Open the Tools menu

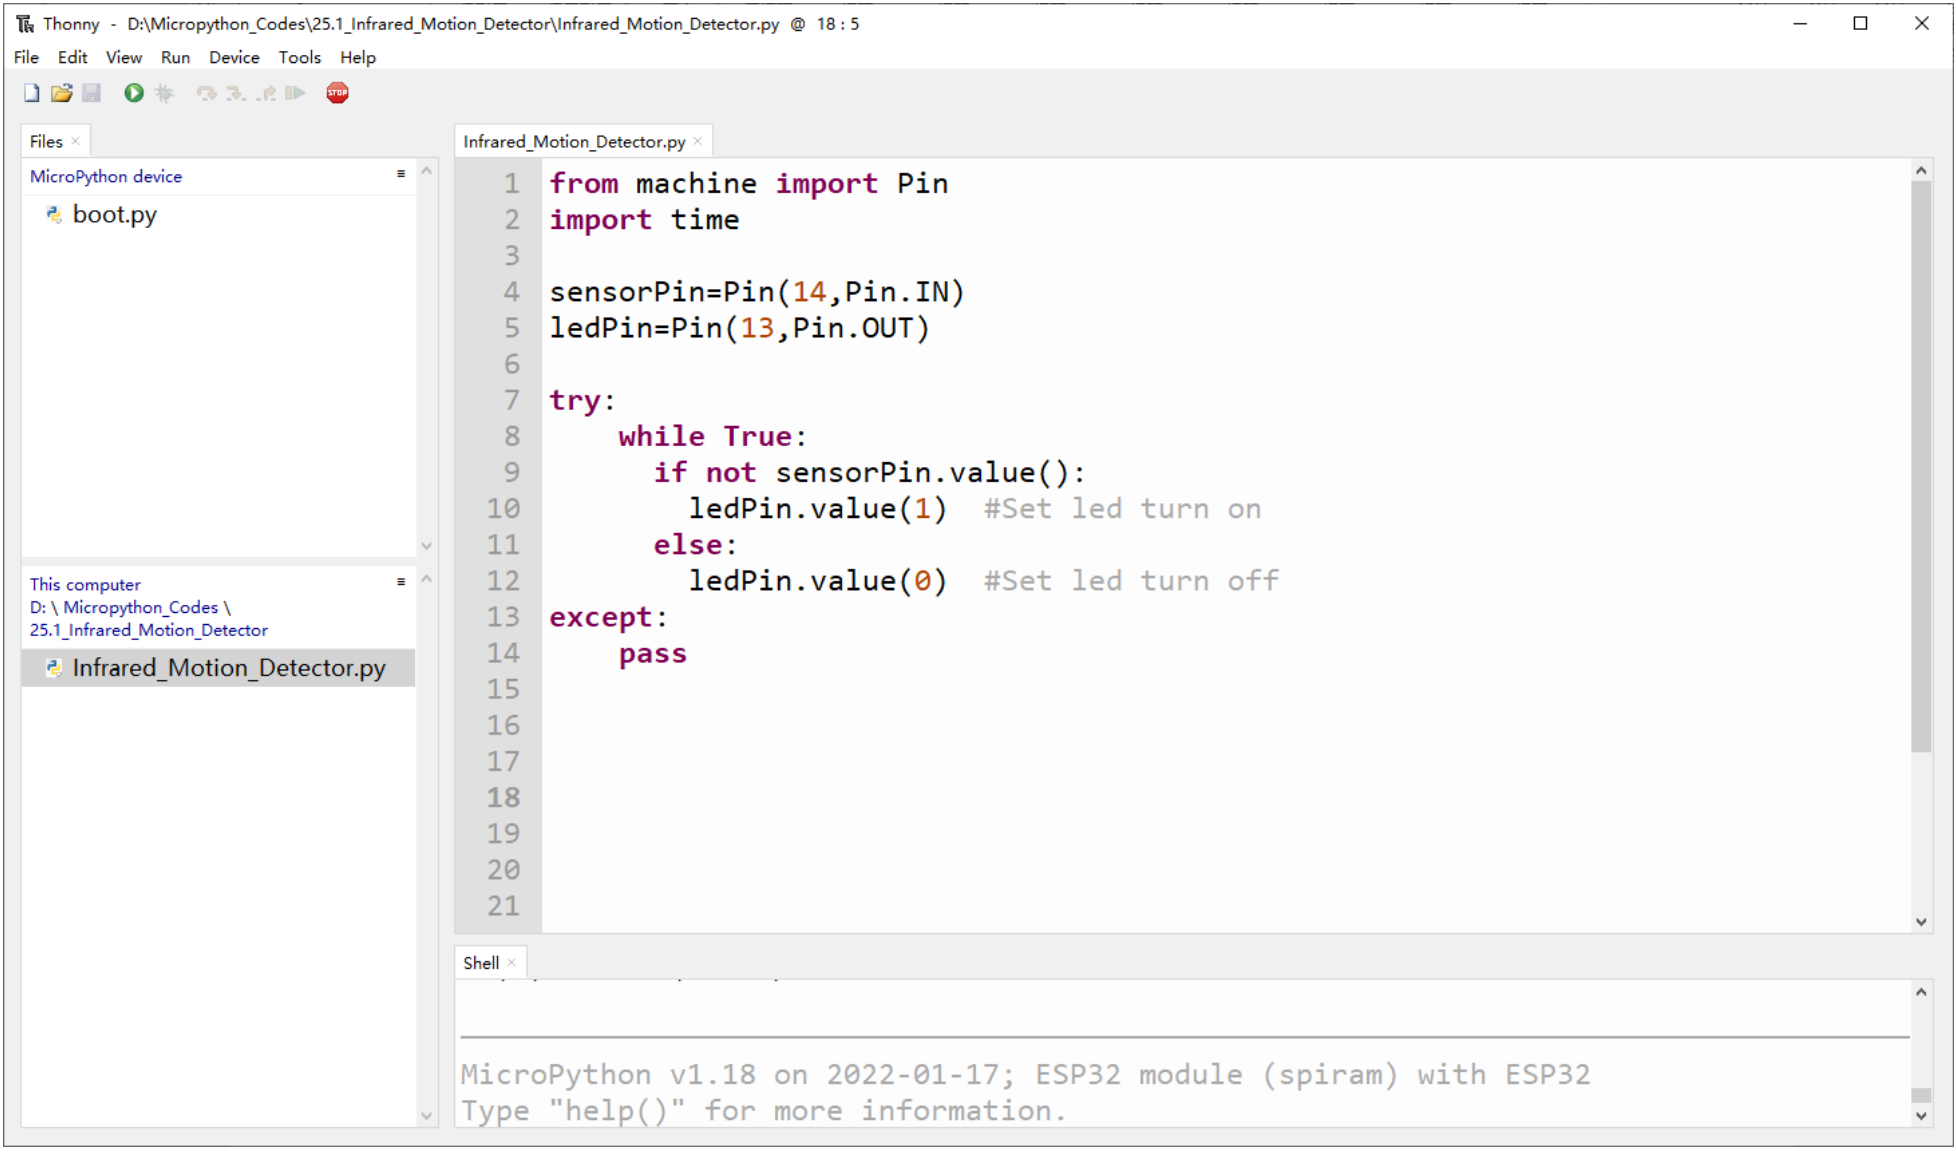299,57
